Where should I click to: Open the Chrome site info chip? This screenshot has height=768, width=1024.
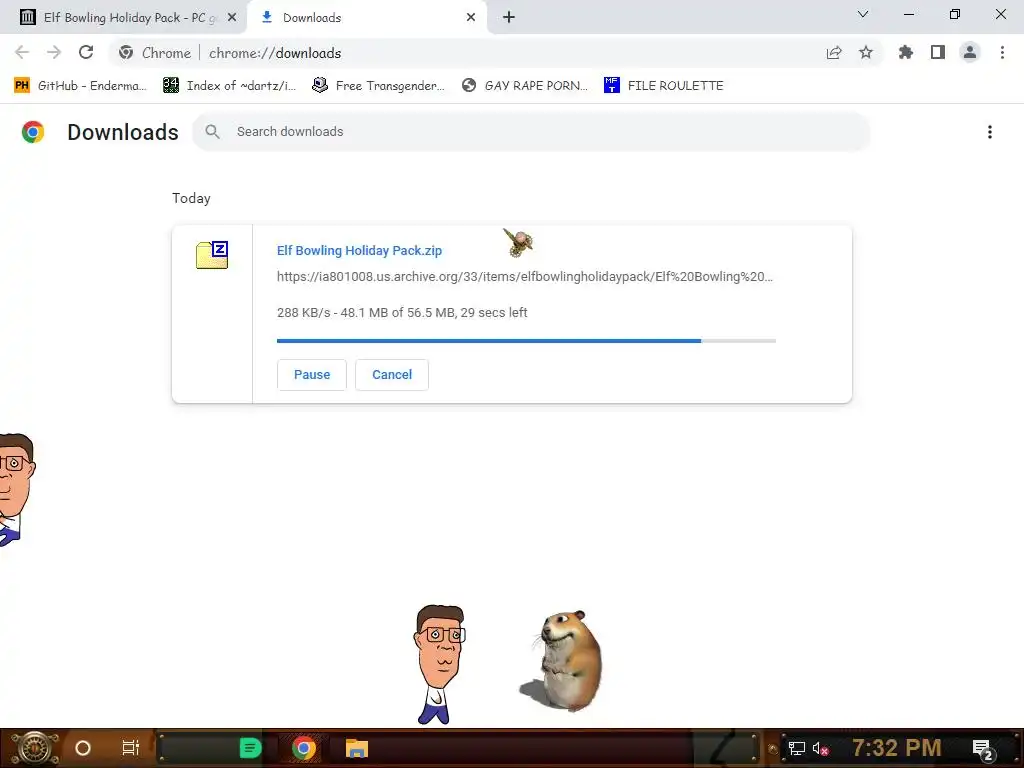pos(155,53)
